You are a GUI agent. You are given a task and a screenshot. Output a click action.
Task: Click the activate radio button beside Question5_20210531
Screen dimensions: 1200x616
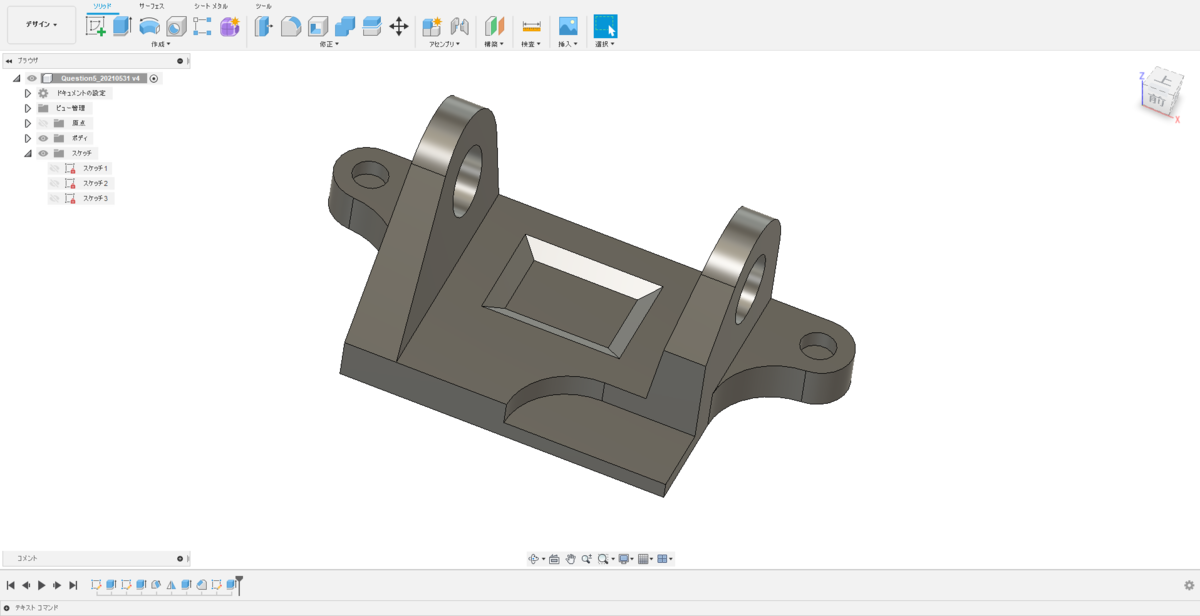[x=154, y=78]
